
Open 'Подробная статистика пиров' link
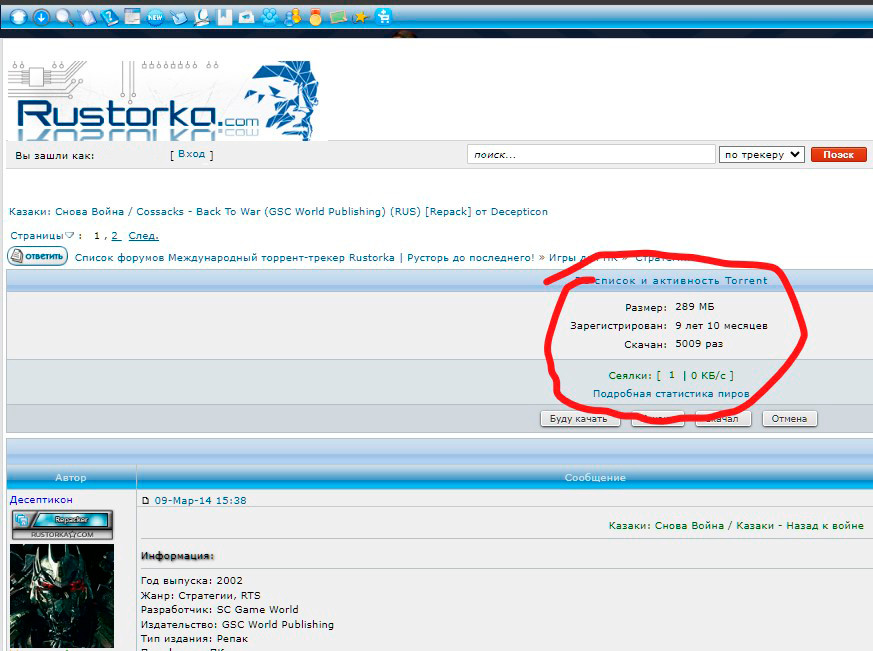click(670, 393)
